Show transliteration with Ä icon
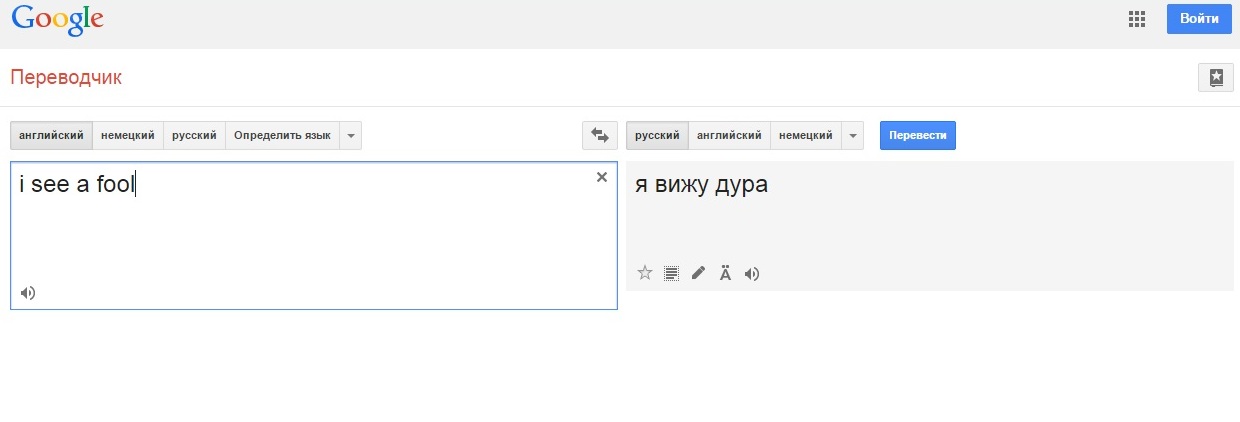This screenshot has width=1240, height=422. [x=725, y=273]
